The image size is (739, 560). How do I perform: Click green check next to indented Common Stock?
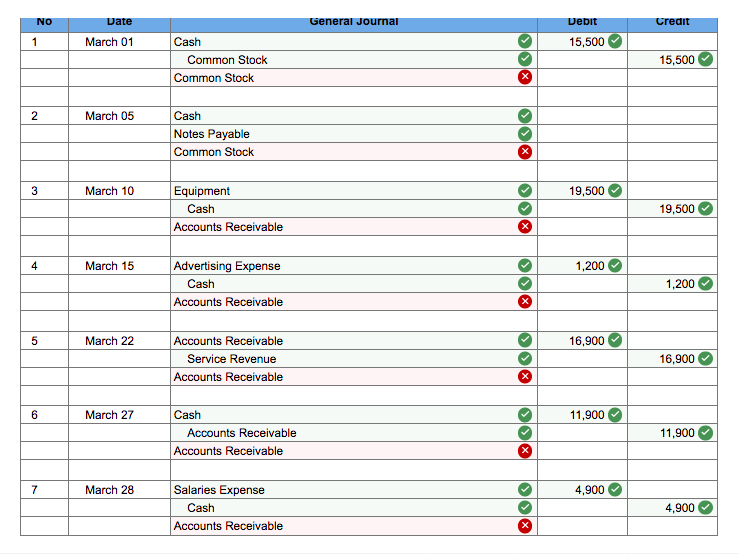(x=525, y=59)
